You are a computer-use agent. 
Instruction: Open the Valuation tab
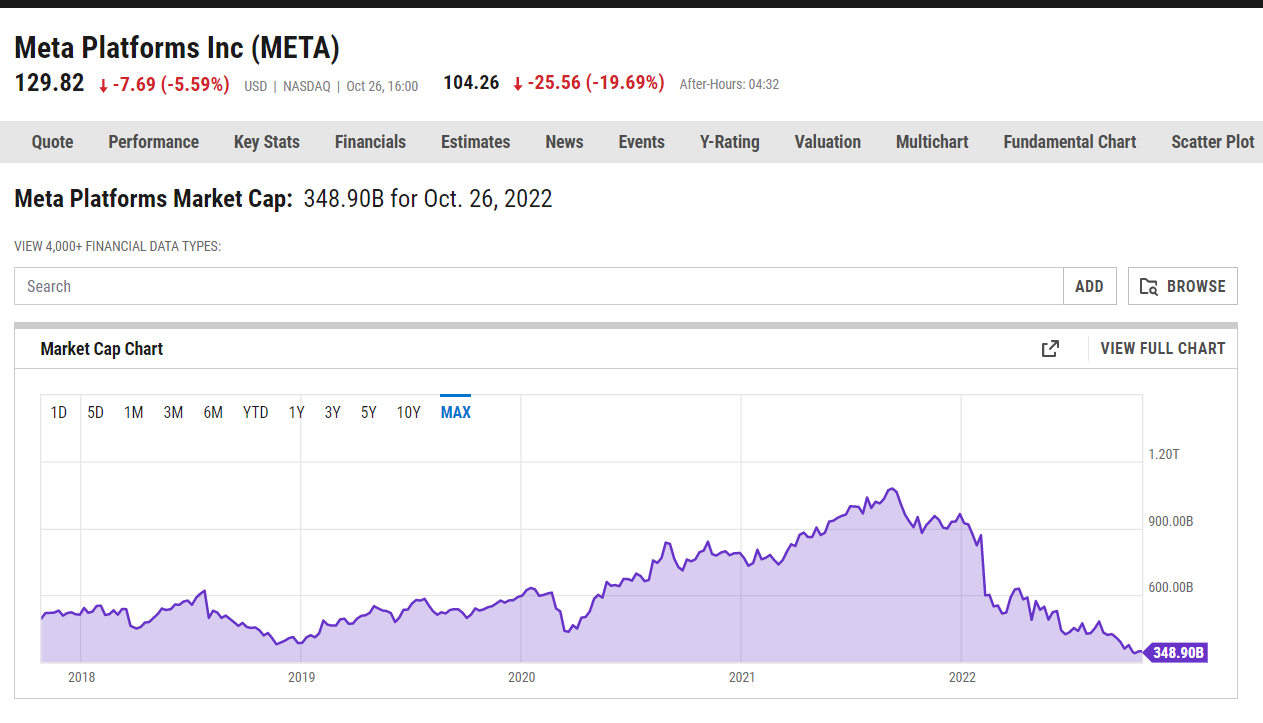pos(827,142)
